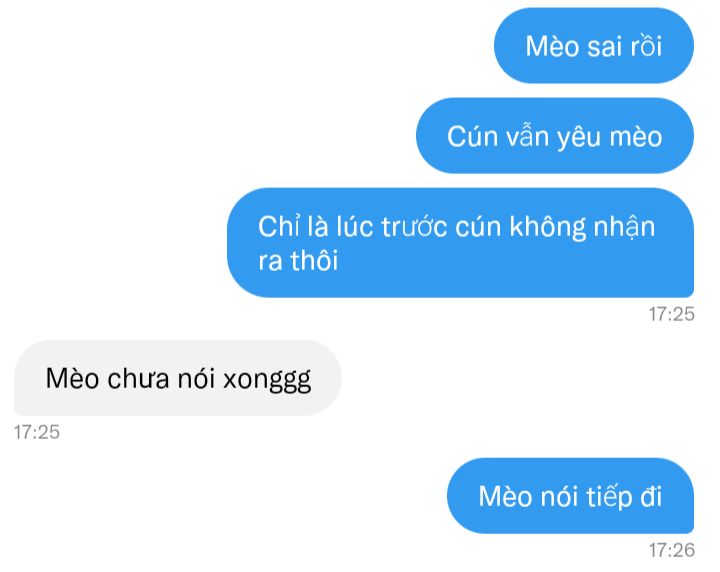Click the word "không" in the long message
The width and height of the screenshot is (720, 572).
click(548, 227)
